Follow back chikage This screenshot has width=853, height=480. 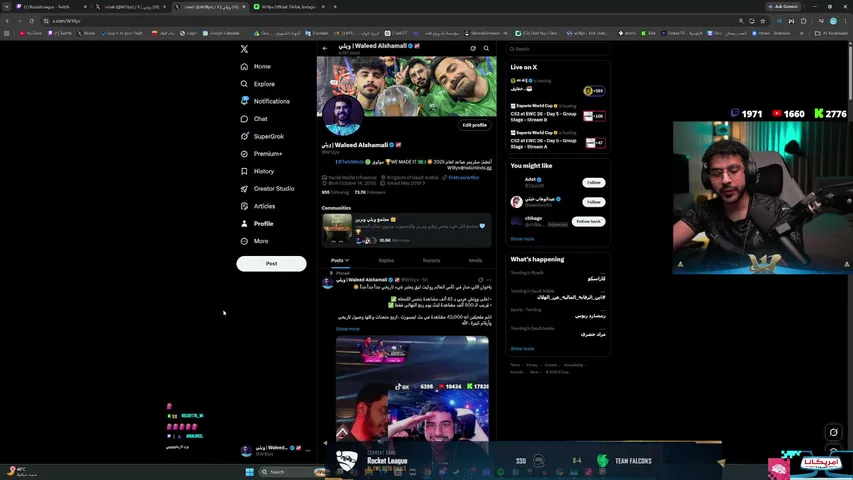click(x=588, y=221)
